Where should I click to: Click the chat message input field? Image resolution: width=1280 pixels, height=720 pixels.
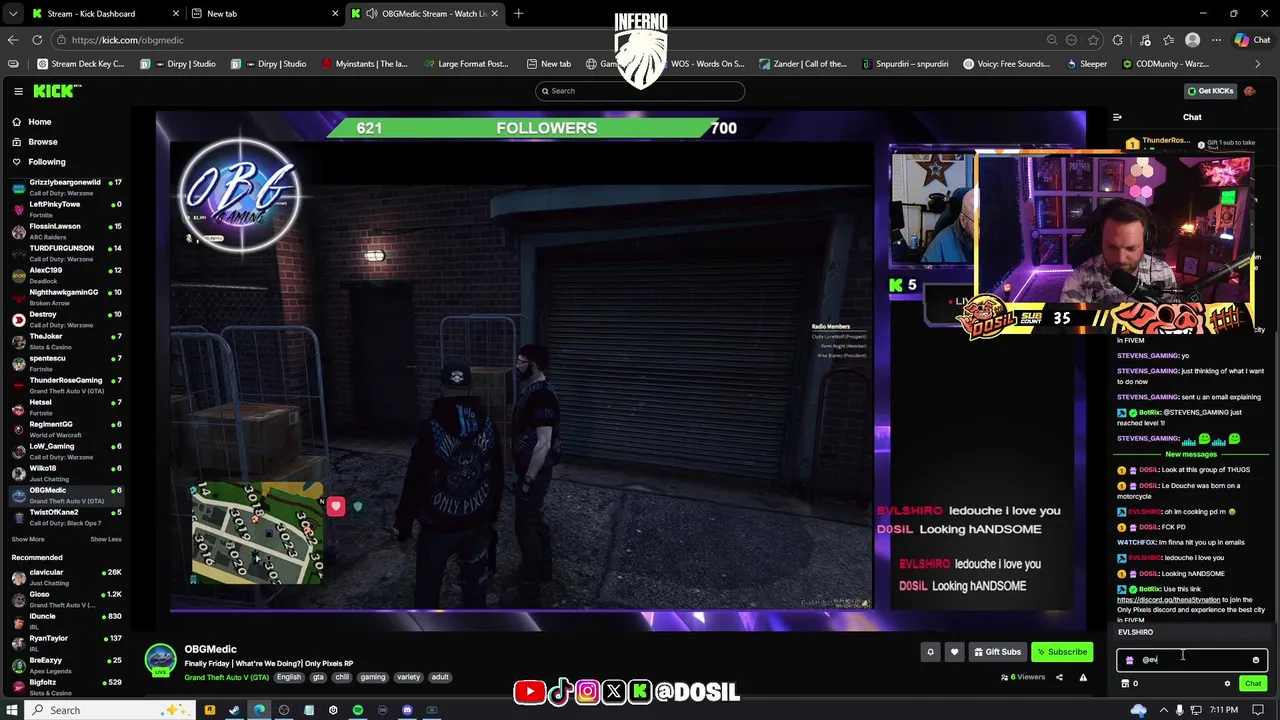(x=1192, y=660)
